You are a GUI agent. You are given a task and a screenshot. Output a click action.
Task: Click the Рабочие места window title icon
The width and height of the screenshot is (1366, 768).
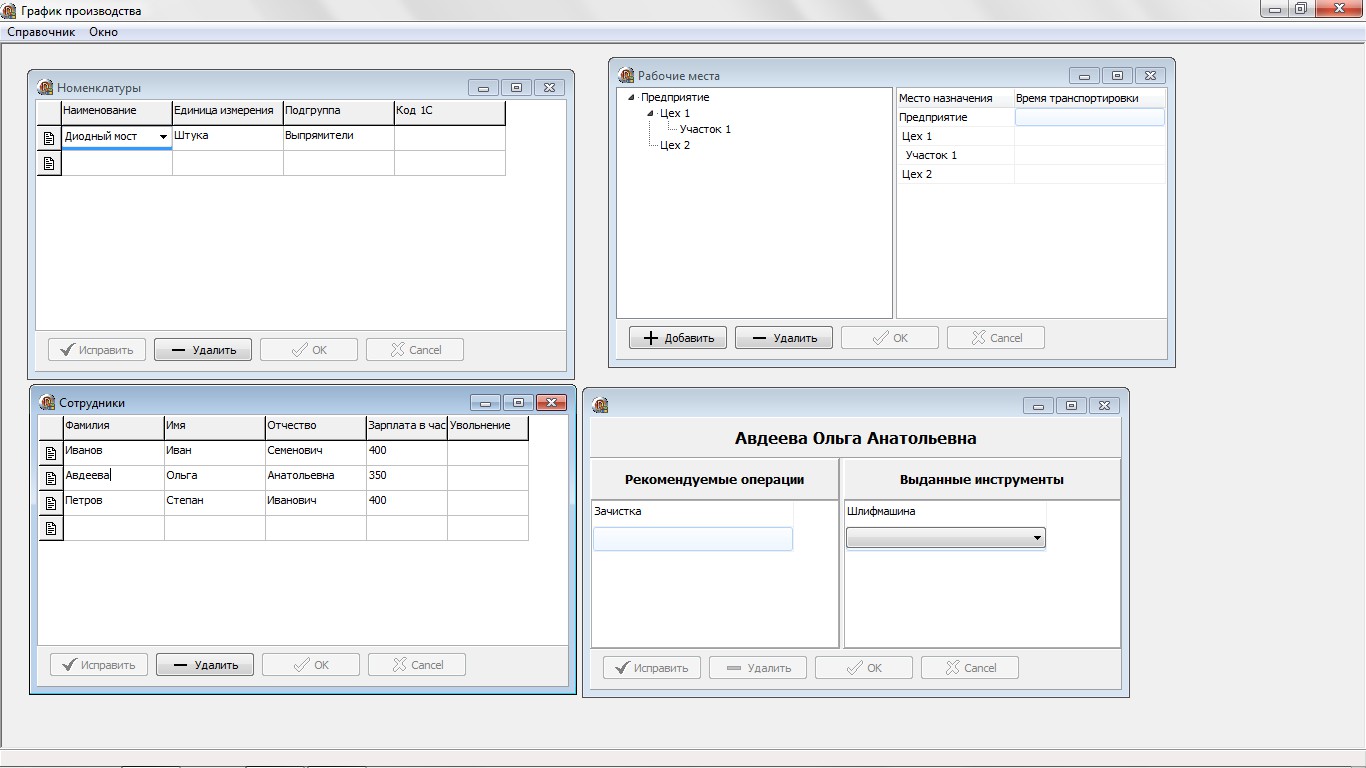(626, 75)
